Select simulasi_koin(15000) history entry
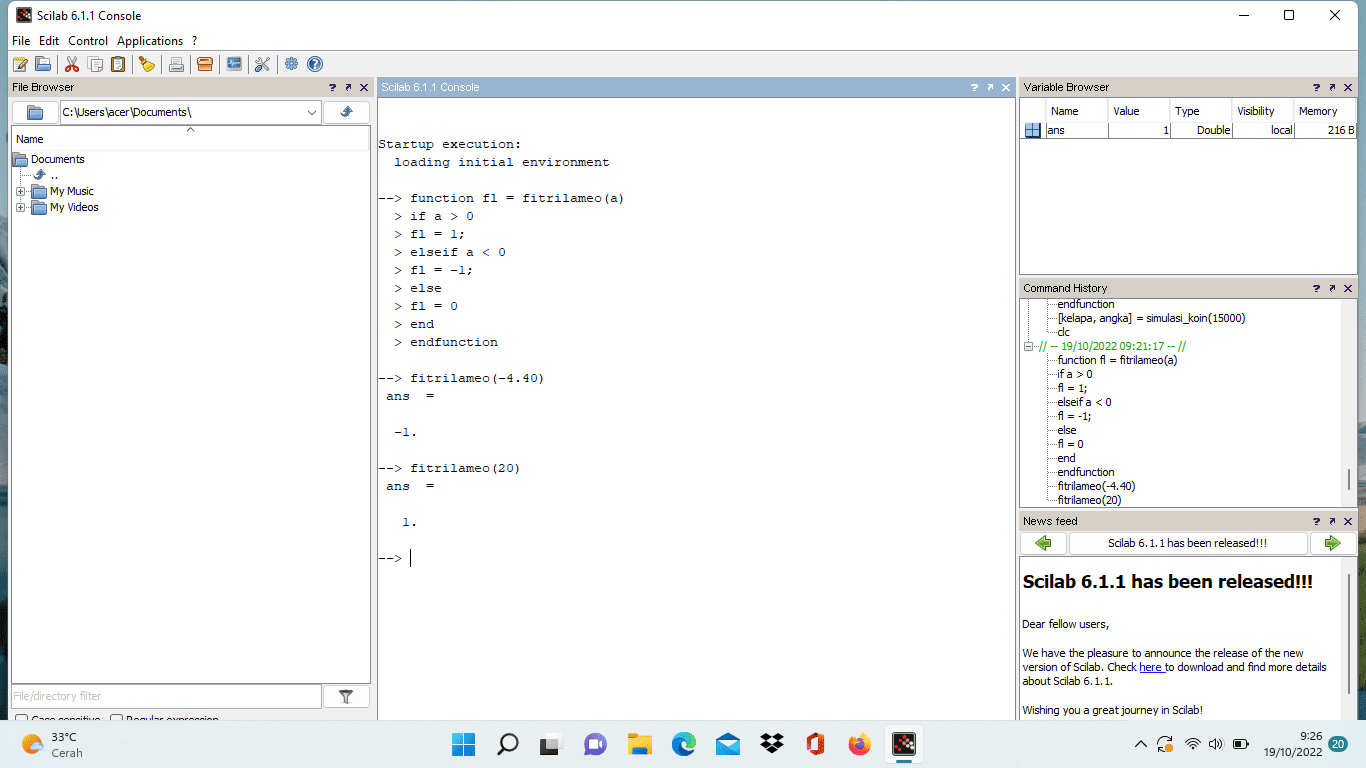This screenshot has width=1366, height=768. point(1151,318)
